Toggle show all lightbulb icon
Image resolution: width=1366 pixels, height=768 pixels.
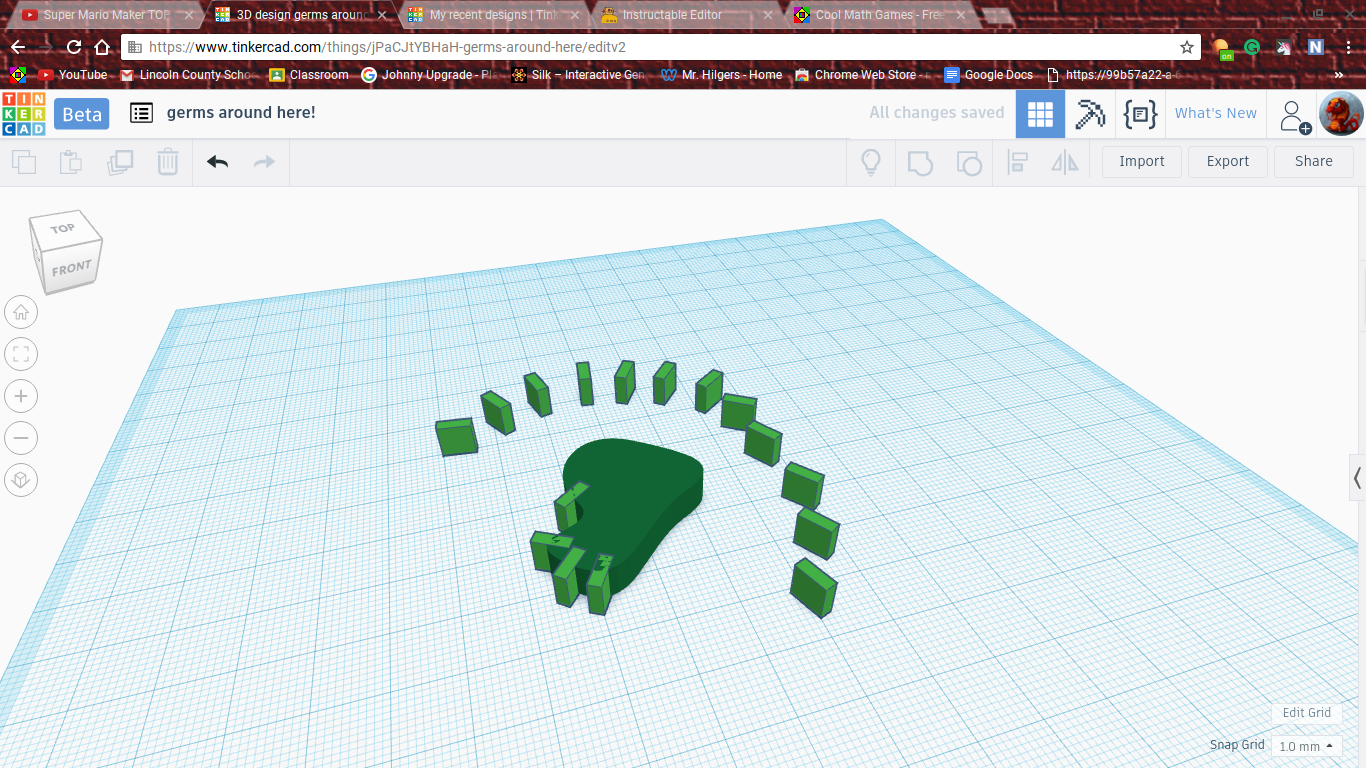pyautogui.click(x=871, y=162)
